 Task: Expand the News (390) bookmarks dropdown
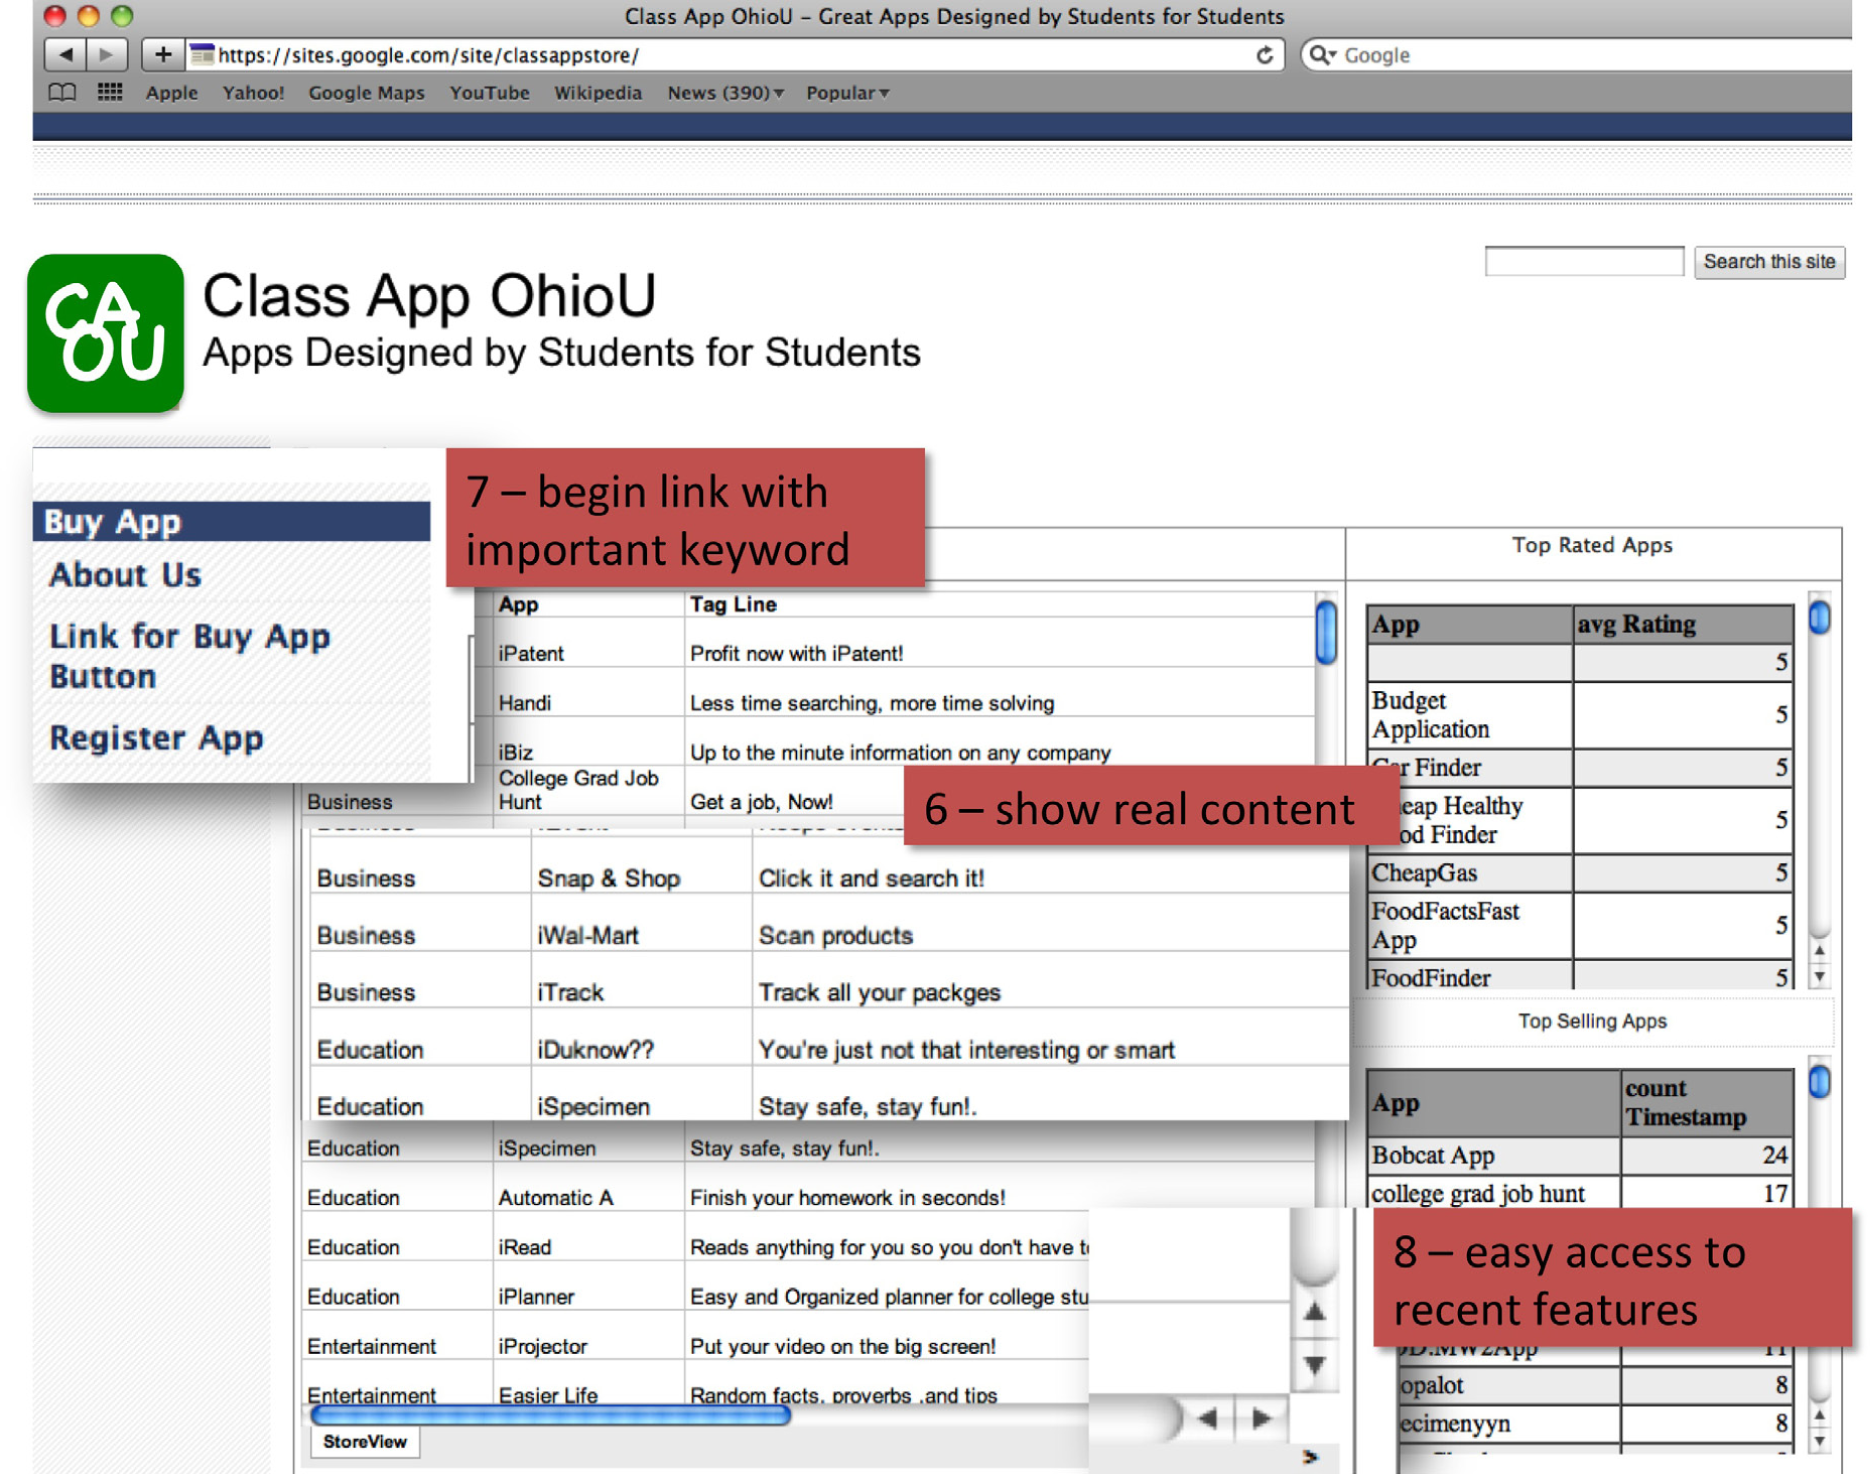(725, 93)
